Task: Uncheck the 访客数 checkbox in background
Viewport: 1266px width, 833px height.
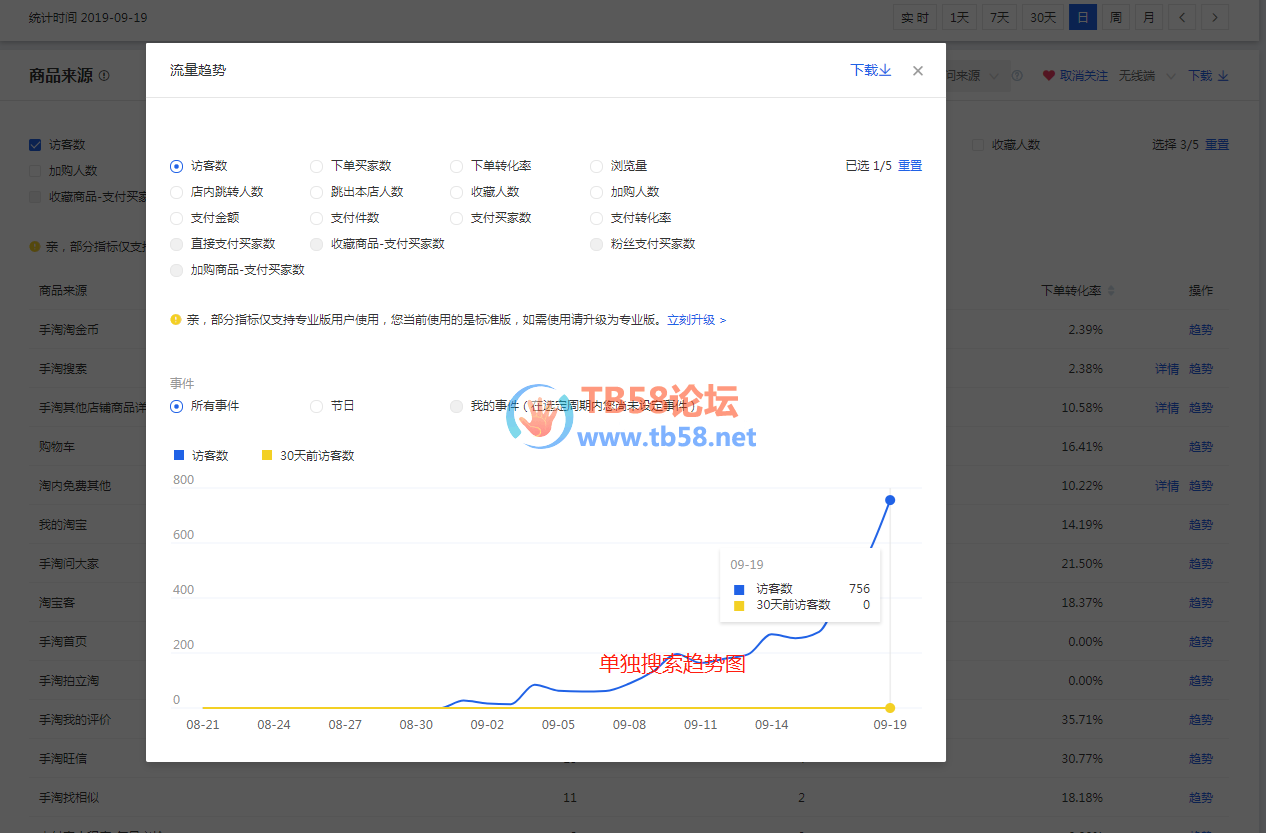Action: 36,145
